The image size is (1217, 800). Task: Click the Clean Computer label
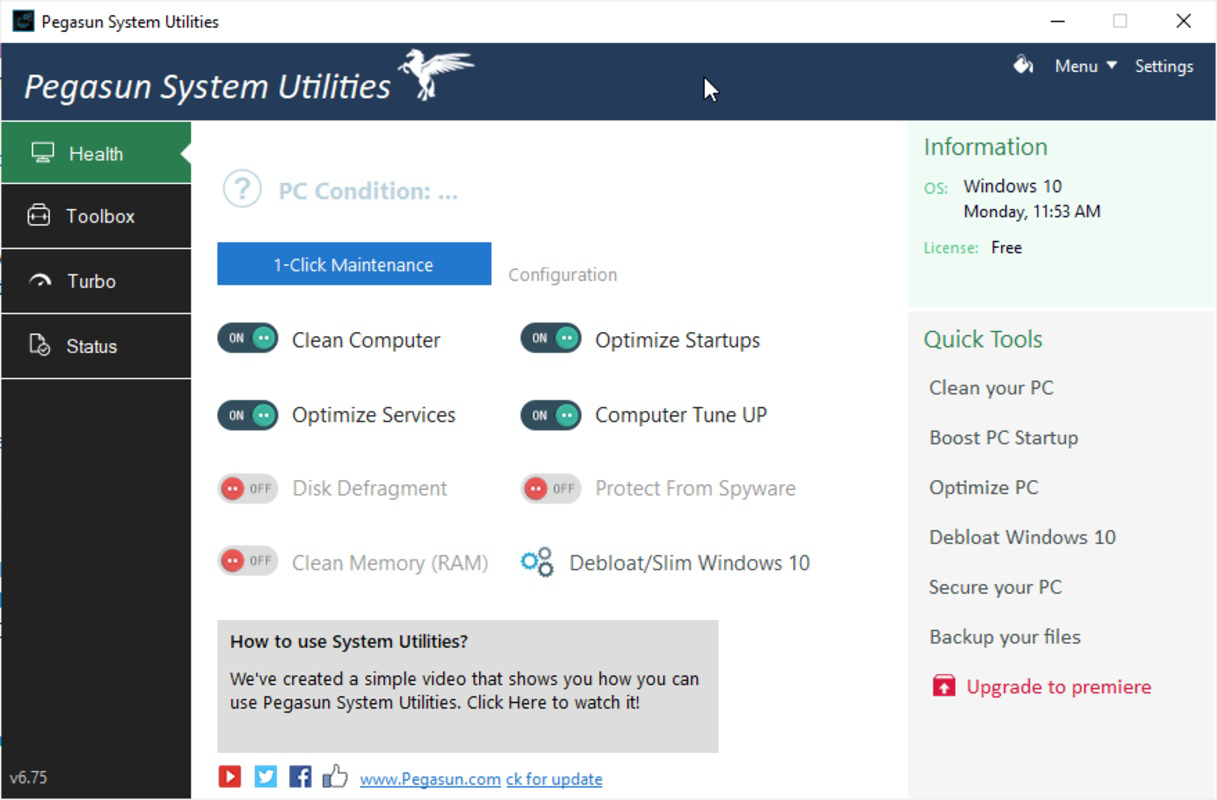pyautogui.click(x=366, y=340)
